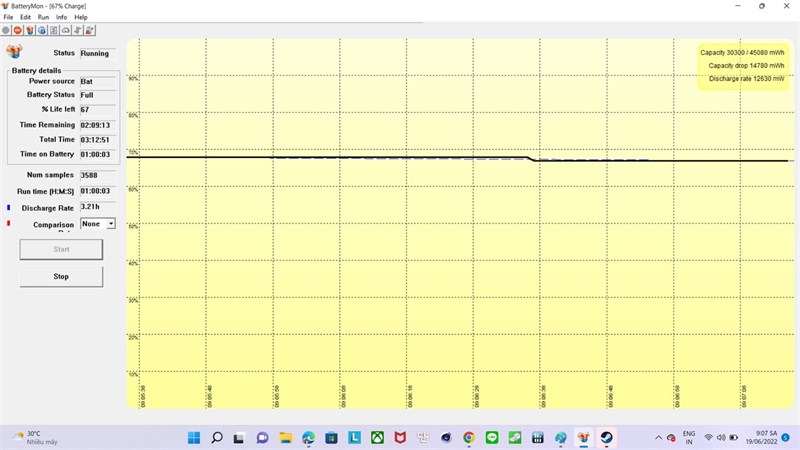Open the Edit menu
Viewport: 800px width, 450px height.
tap(26, 17)
